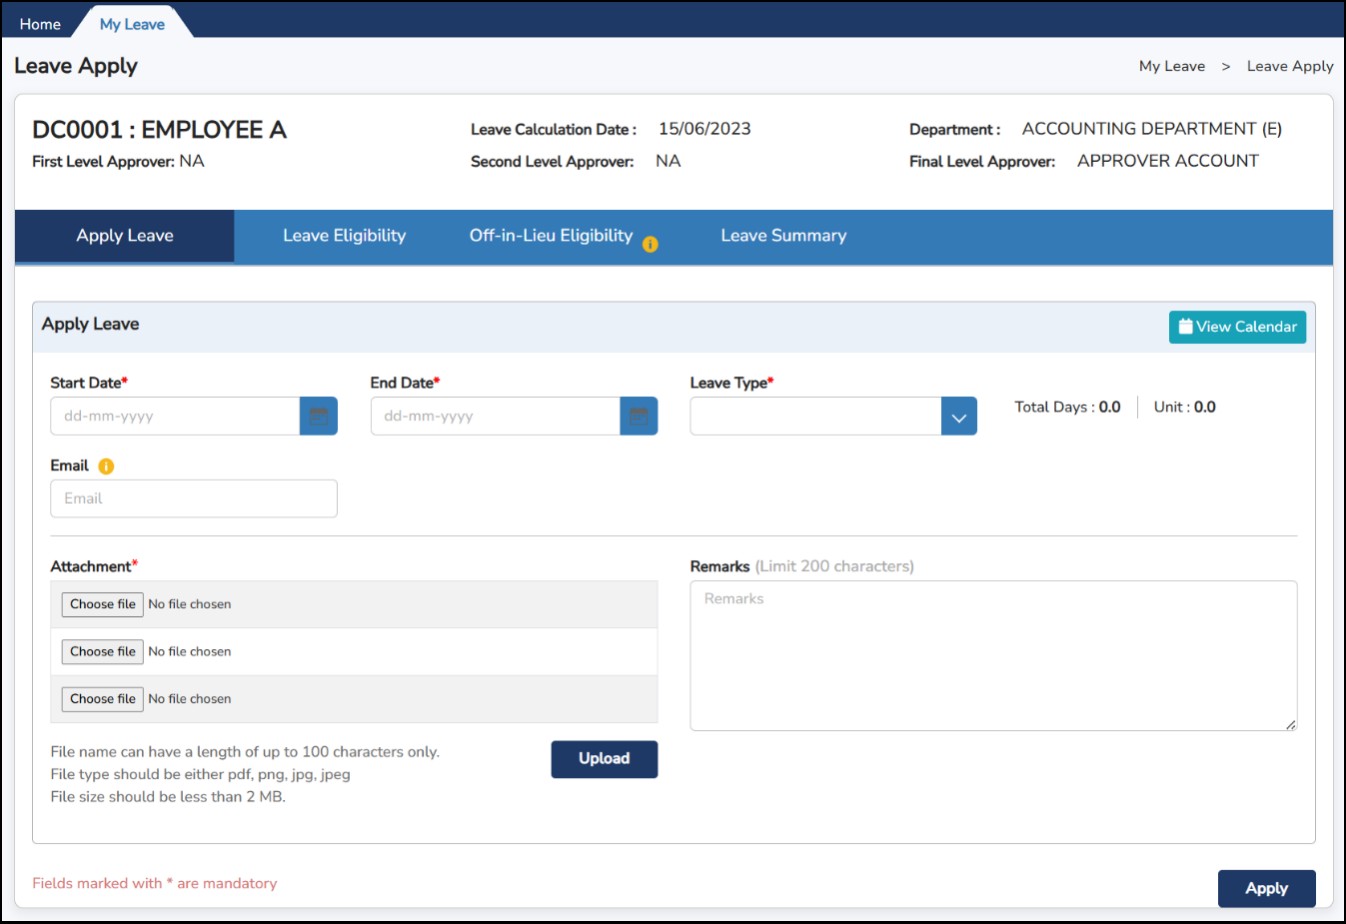Select the Apply Leave tab
The height and width of the screenshot is (924, 1346).
(125, 236)
